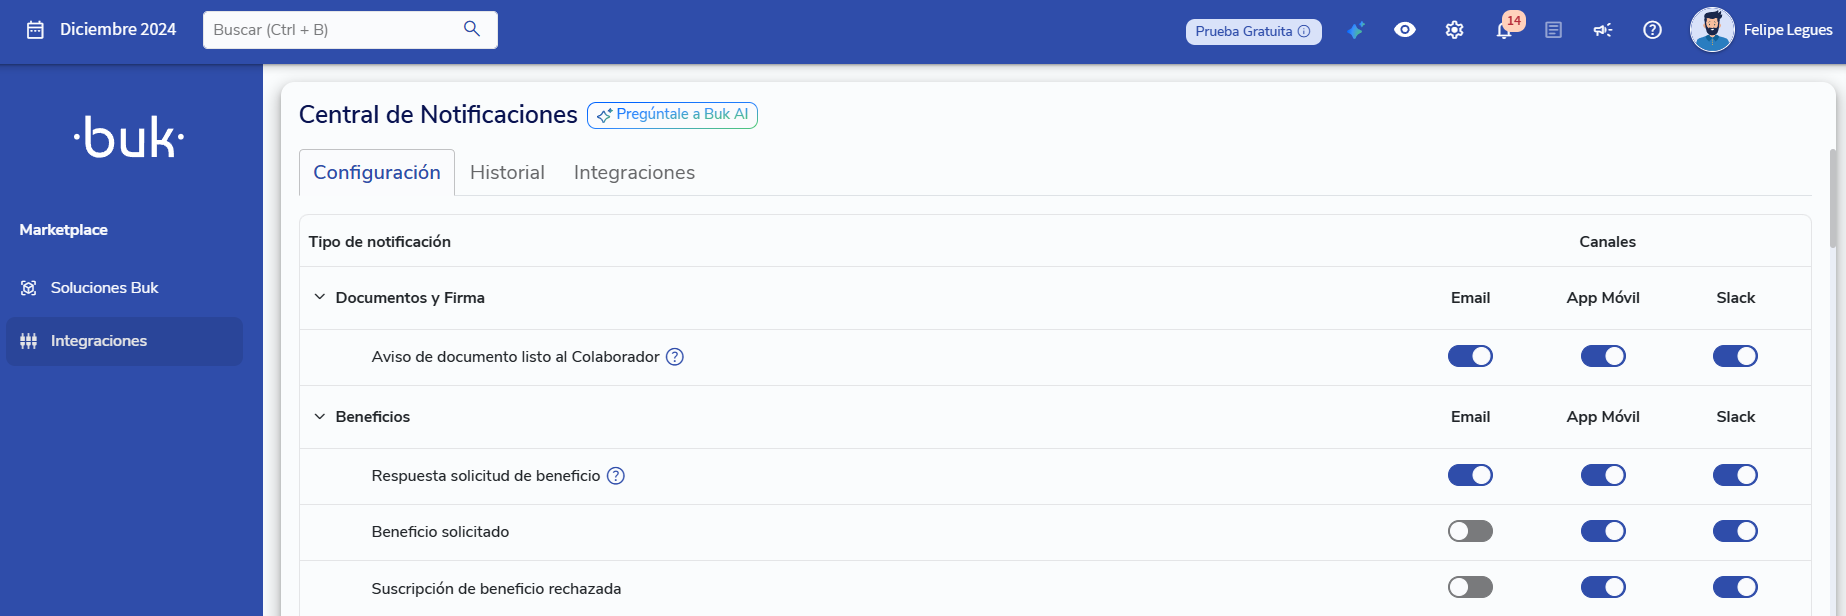
Task: Disable Slack toggle for Aviso de documento listo
Action: point(1735,356)
